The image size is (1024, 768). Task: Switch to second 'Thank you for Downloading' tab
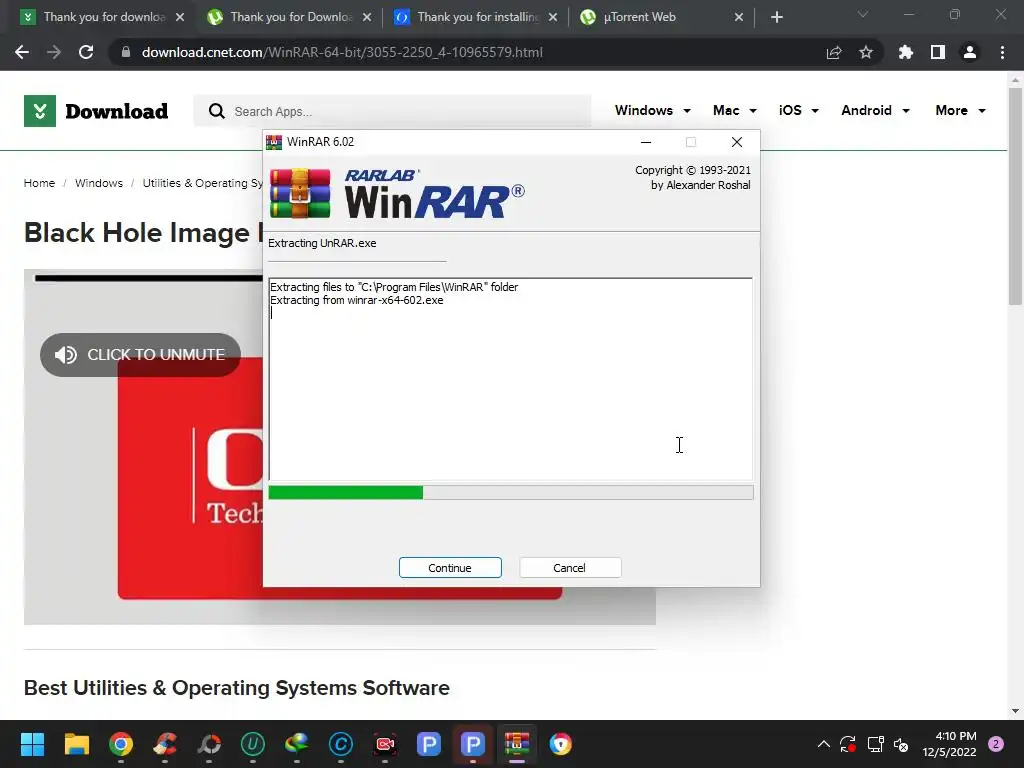(289, 17)
